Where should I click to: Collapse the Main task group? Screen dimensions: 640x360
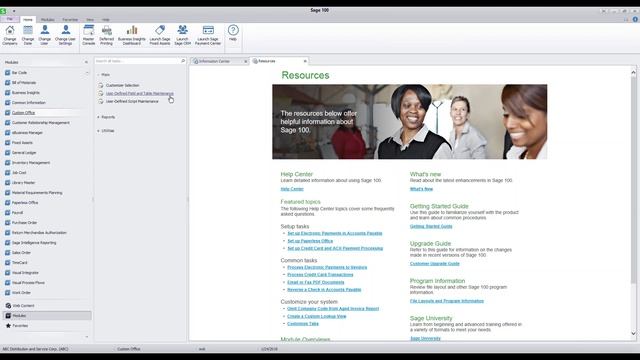point(98,75)
